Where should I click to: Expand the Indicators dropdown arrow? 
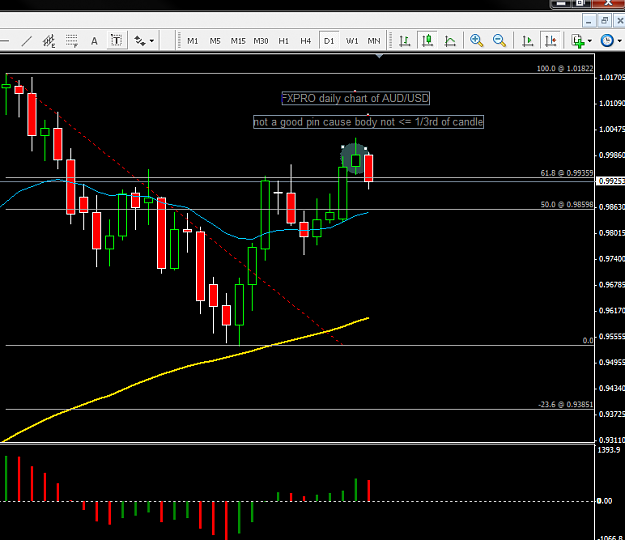point(590,41)
